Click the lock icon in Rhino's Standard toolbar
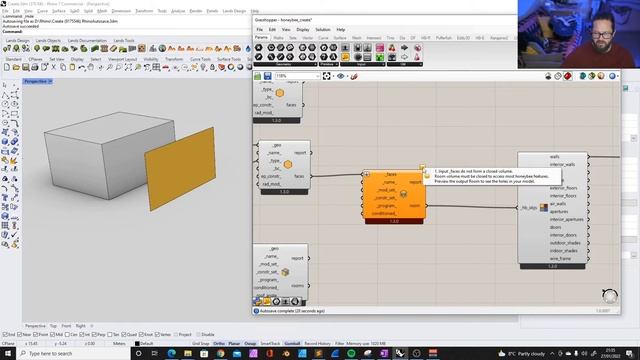 (x=212, y=67)
